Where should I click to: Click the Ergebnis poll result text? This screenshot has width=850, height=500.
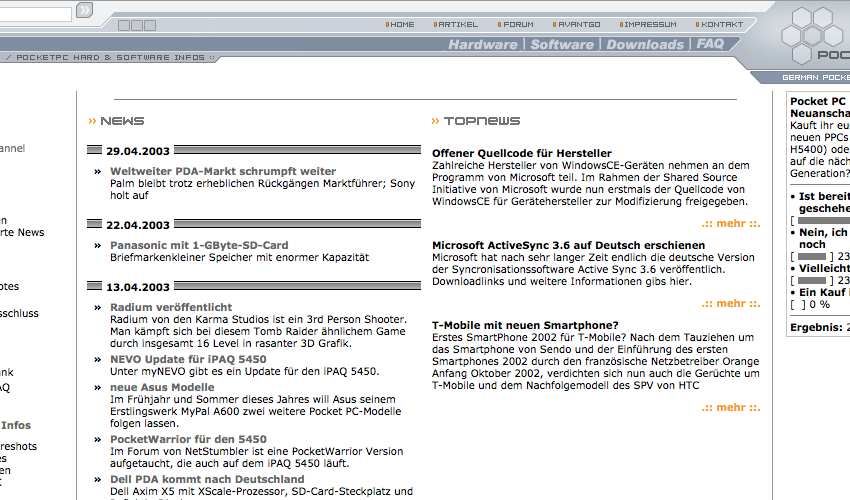click(820, 328)
